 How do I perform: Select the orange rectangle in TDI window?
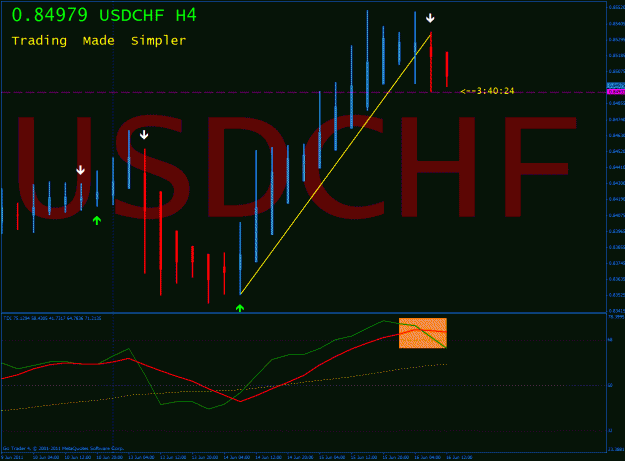click(423, 333)
